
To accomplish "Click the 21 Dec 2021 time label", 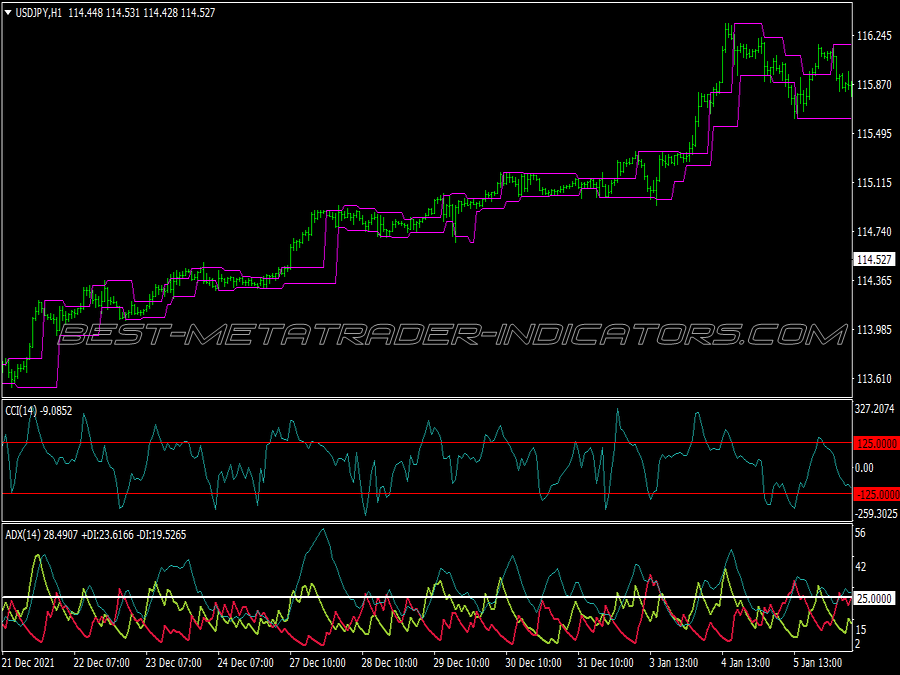I will (x=28, y=663).
